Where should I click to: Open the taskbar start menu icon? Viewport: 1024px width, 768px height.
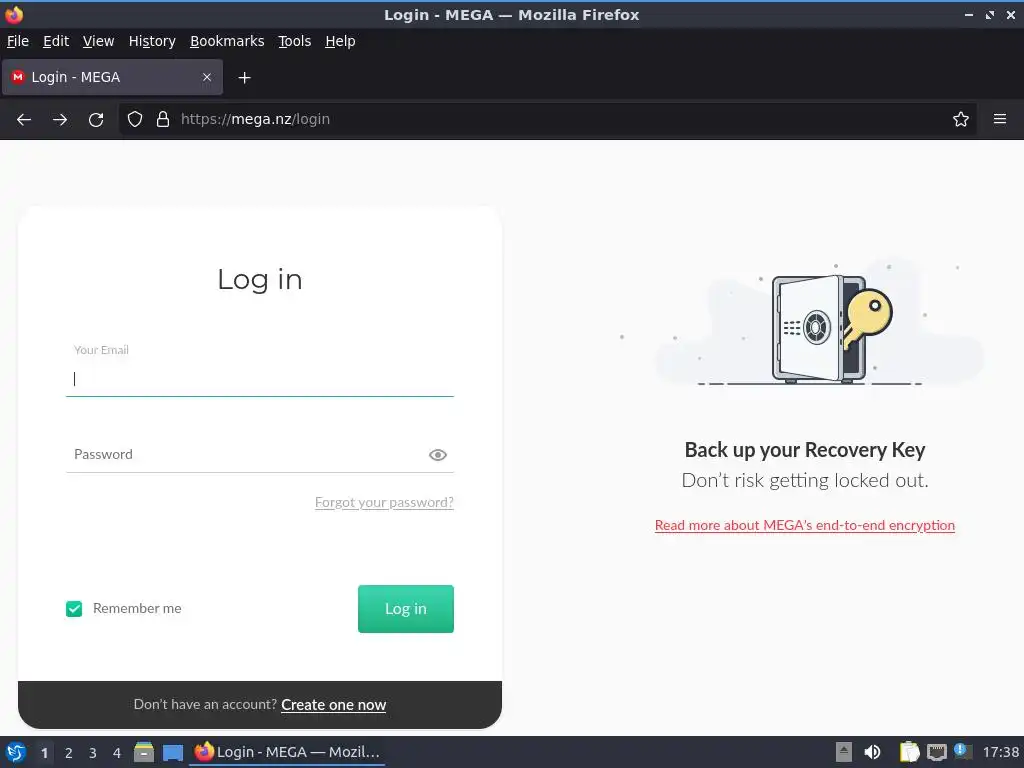click(x=16, y=752)
